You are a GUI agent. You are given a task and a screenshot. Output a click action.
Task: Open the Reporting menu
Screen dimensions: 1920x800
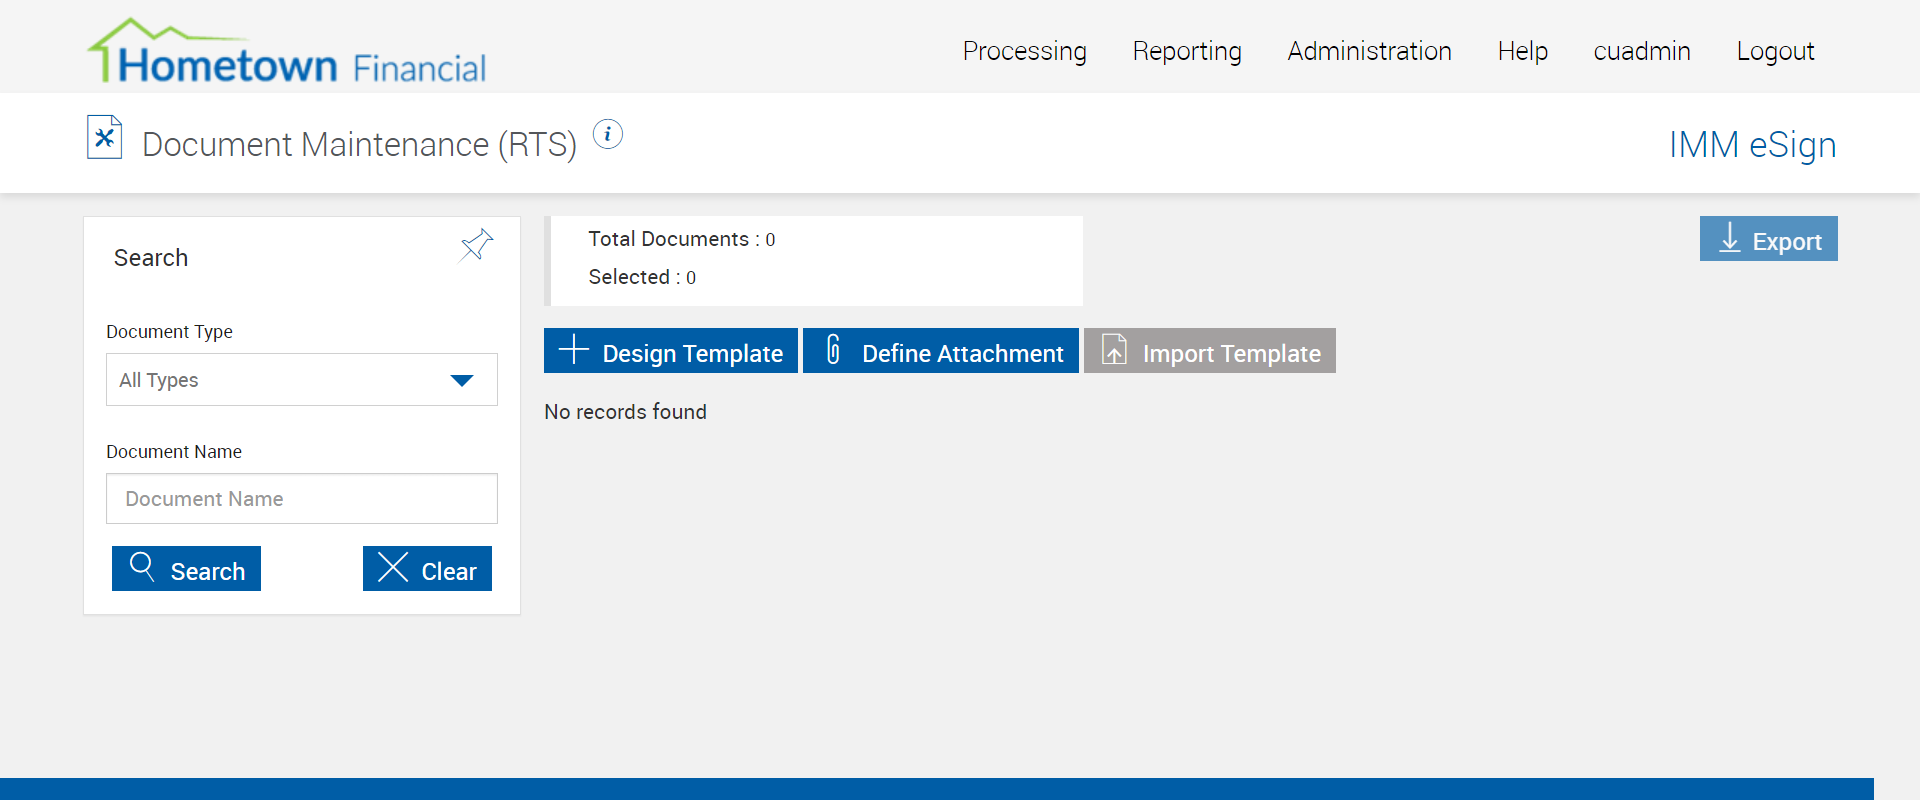pos(1187,51)
